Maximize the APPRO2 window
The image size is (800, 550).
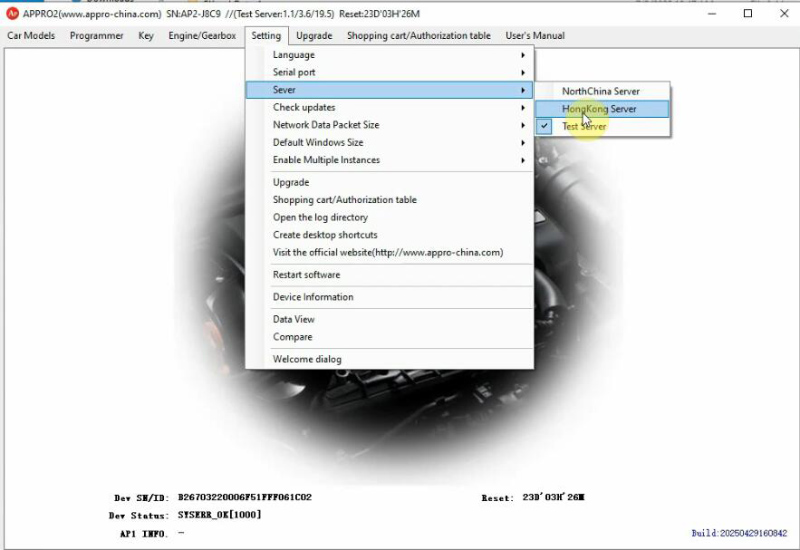(x=748, y=14)
